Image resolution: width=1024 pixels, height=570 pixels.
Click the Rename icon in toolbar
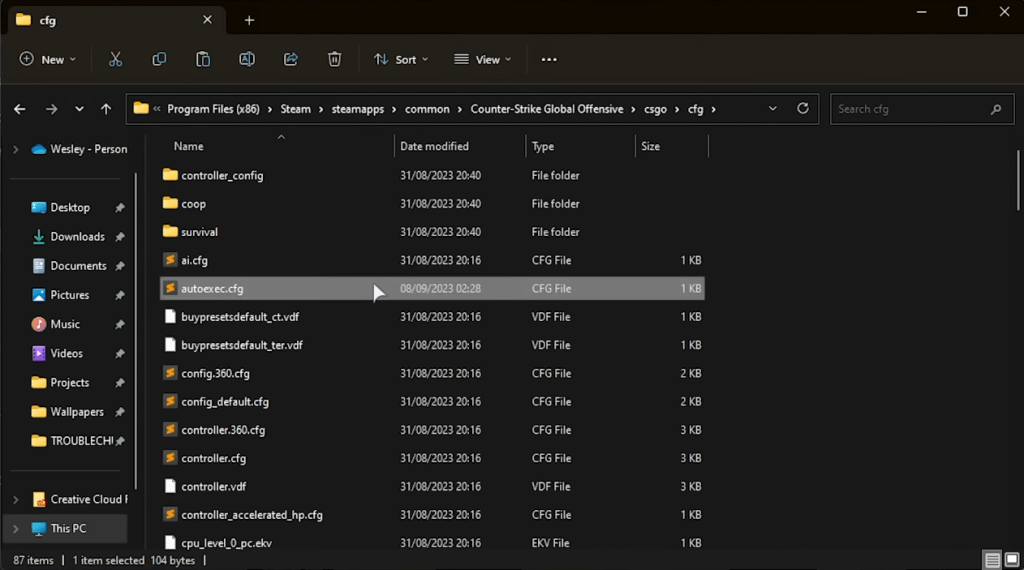pyautogui.click(x=247, y=59)
